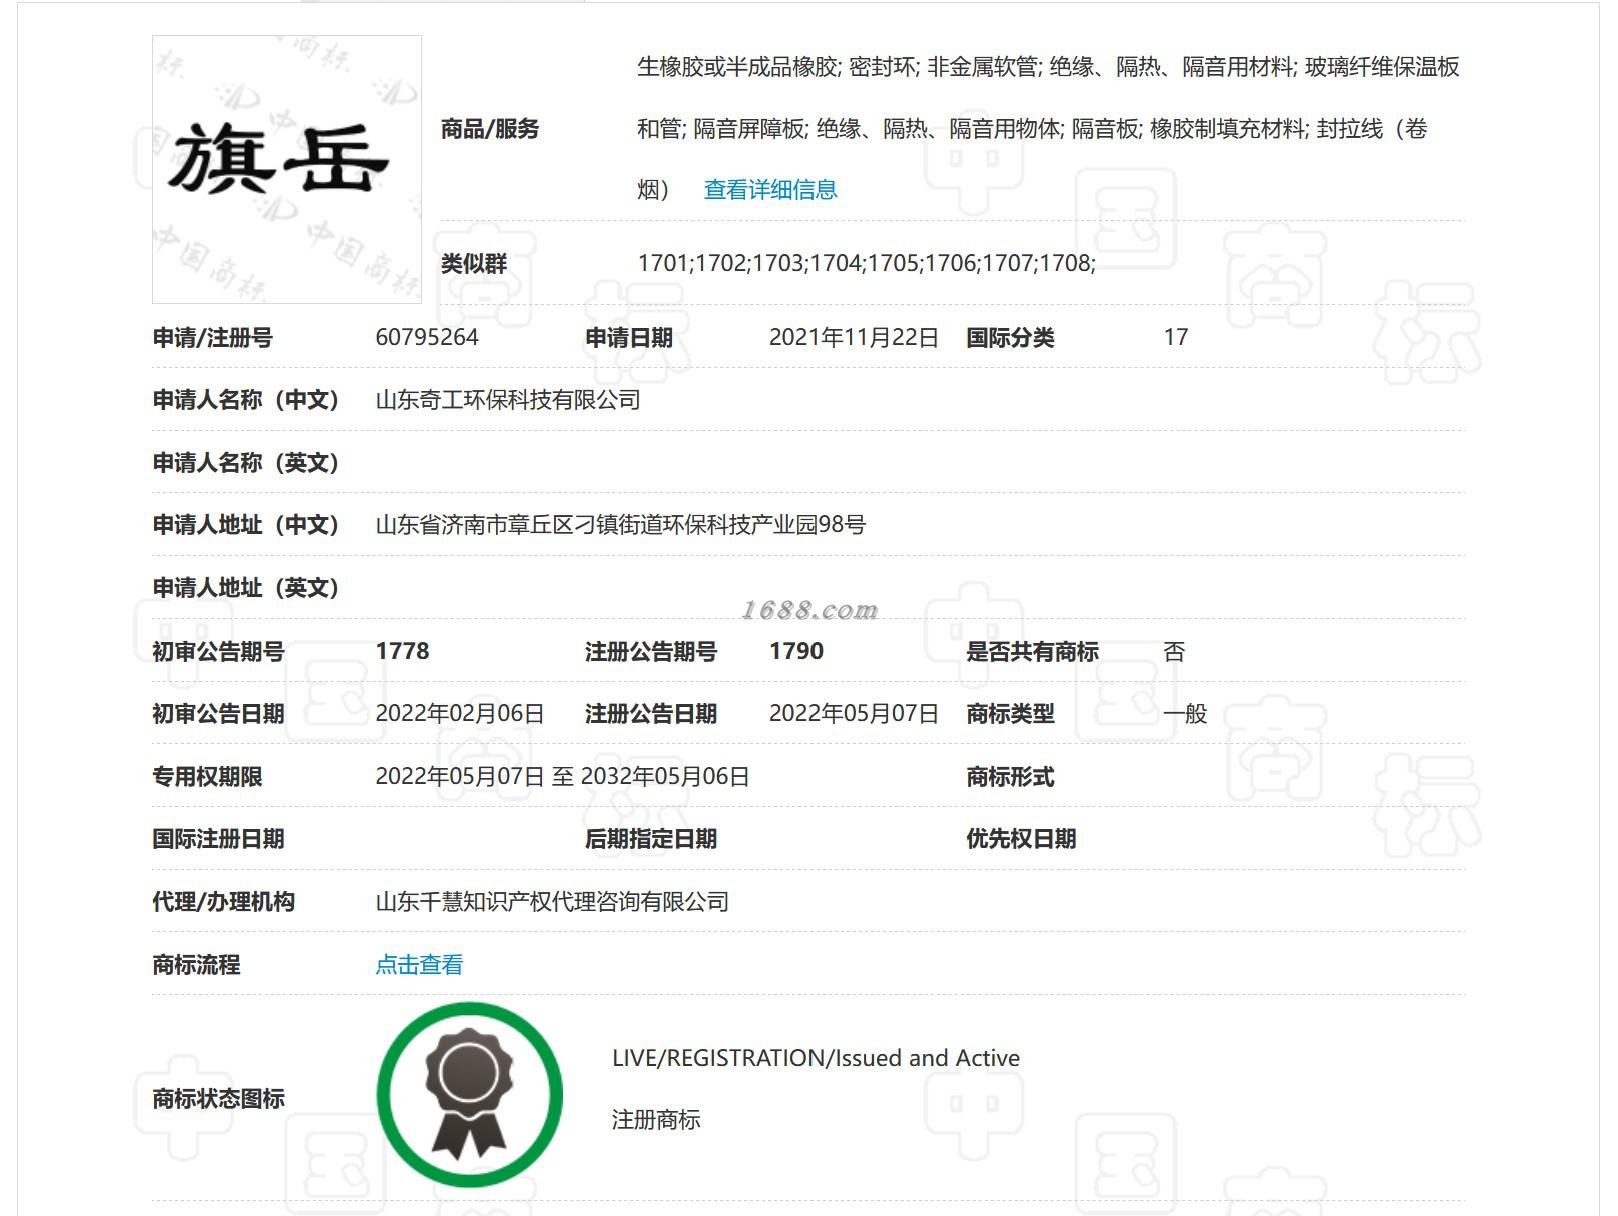This screenshot has height=1216, width=1618.
Task: Click international class value 17
Action: click(1176, 337)
